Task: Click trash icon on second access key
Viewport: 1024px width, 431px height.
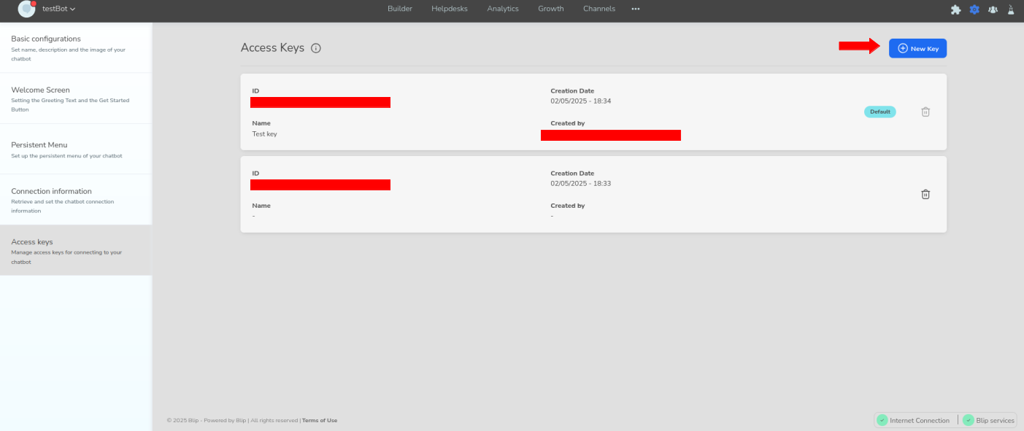Action: click(925, 194)
